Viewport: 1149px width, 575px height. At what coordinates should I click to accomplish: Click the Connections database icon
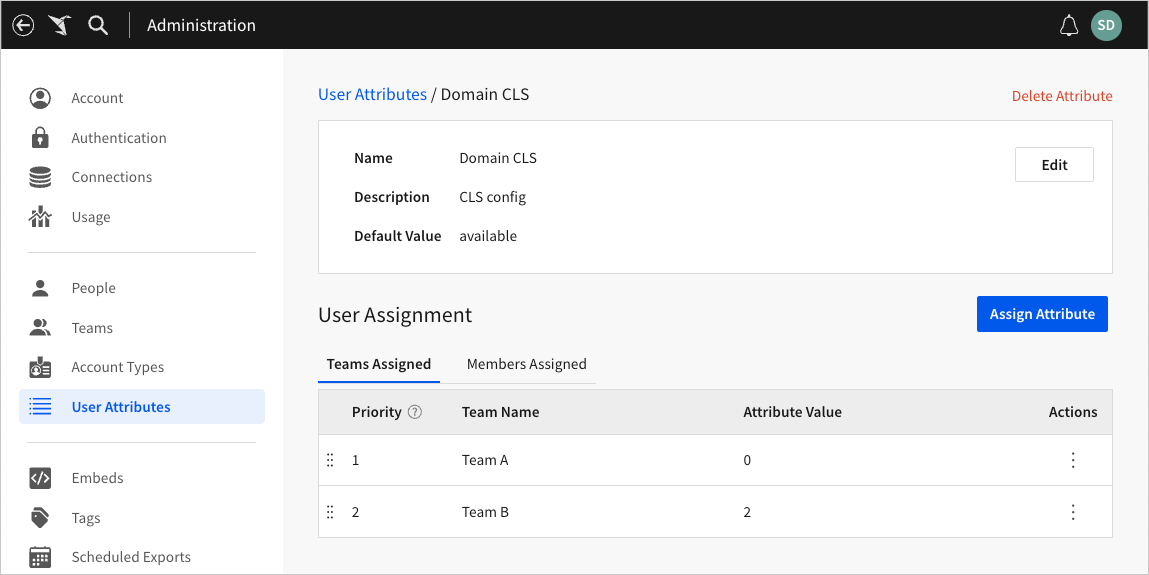40,177
